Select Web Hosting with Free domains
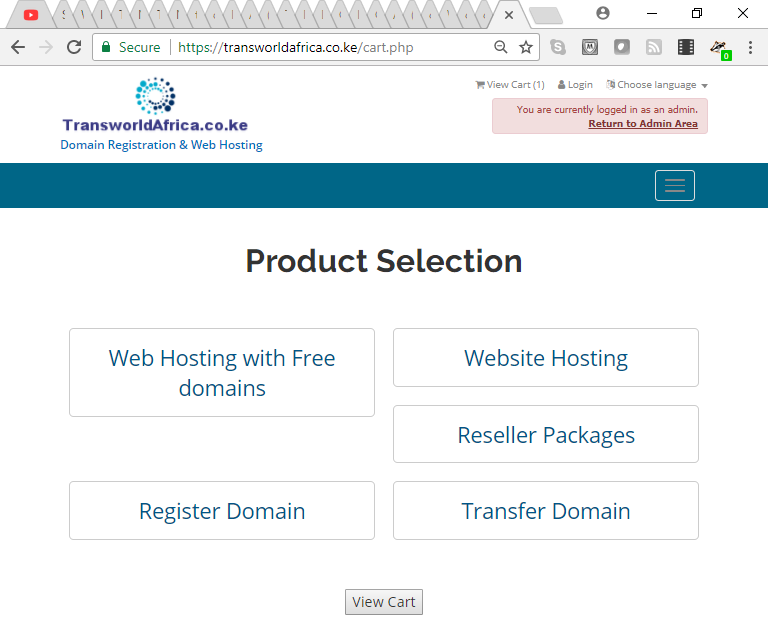 coord(222,372)
